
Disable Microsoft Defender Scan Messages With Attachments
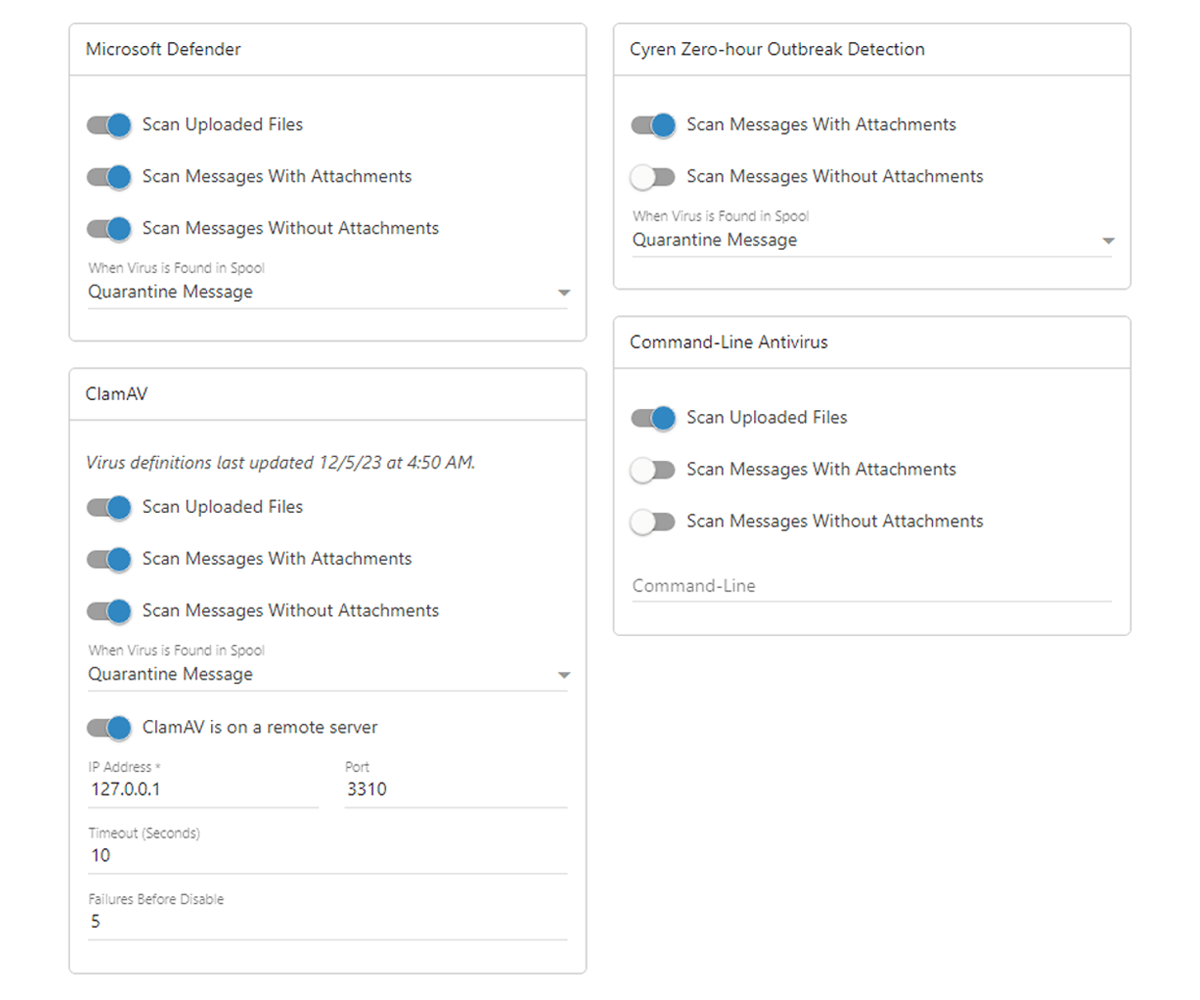109,177
